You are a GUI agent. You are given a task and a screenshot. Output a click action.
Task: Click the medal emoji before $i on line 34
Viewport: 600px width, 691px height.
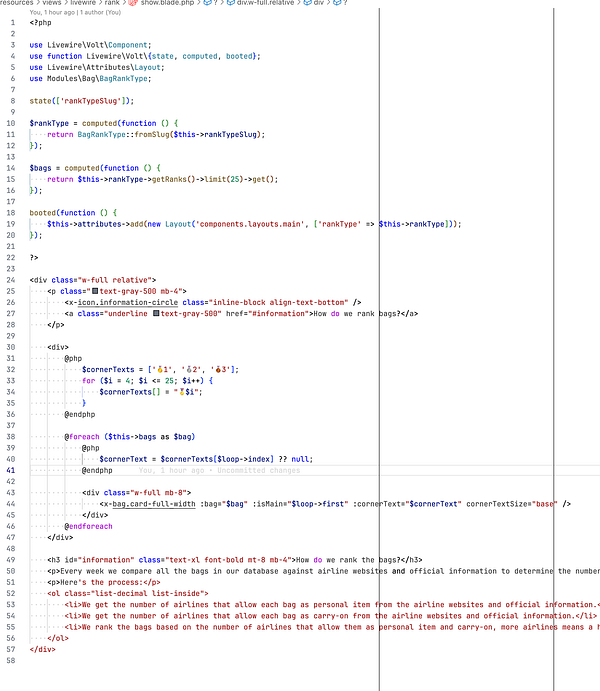point(182,392)
